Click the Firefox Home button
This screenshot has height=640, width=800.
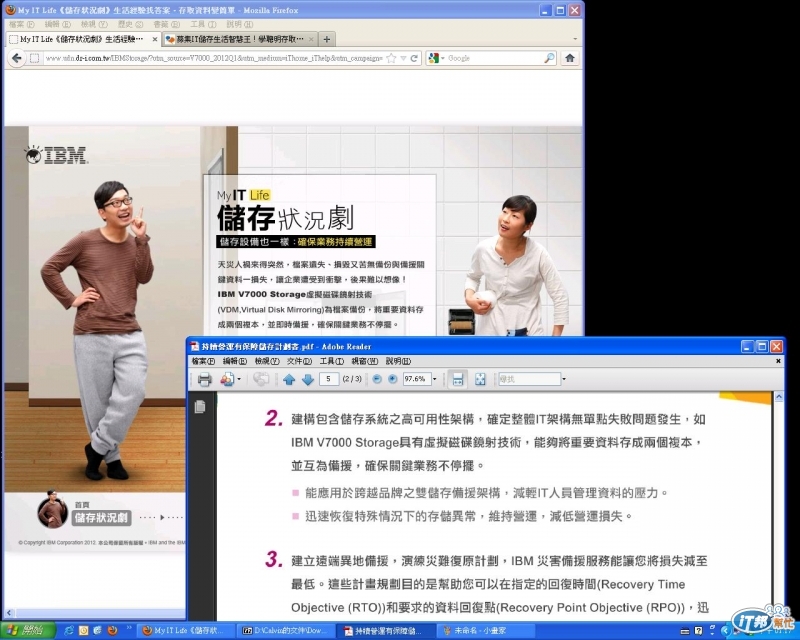pos(570,58)
